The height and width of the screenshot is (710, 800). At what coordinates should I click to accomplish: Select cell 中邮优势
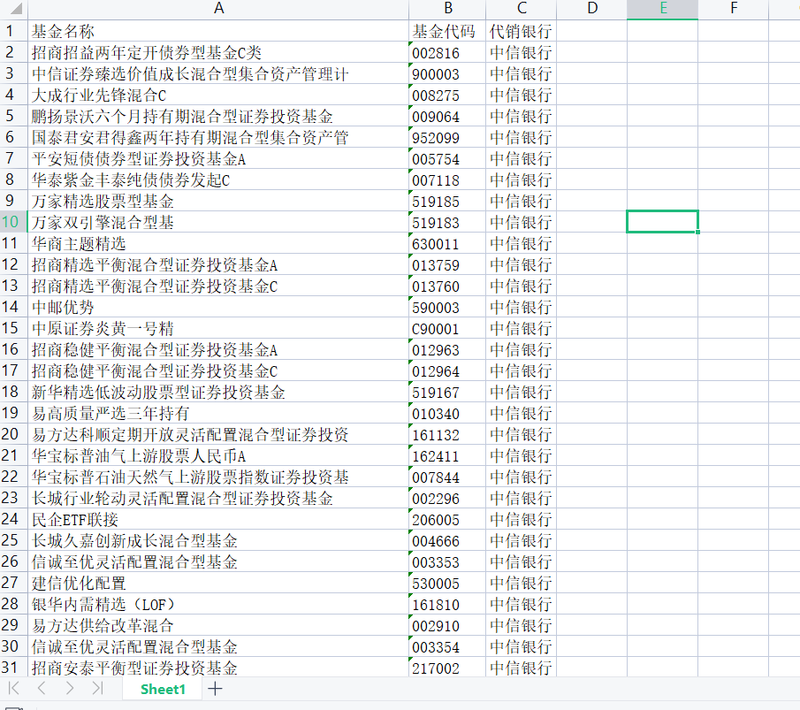[x=218, y=307]
